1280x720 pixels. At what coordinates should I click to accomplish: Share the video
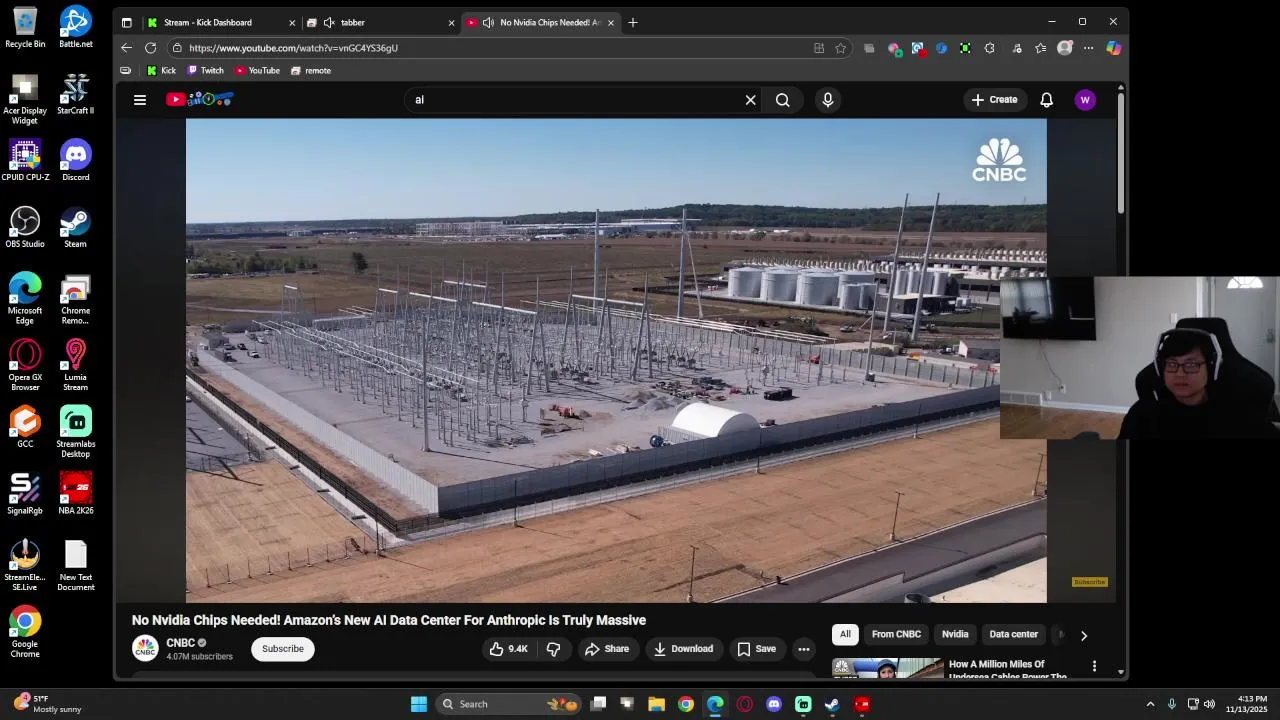point(607,649)
